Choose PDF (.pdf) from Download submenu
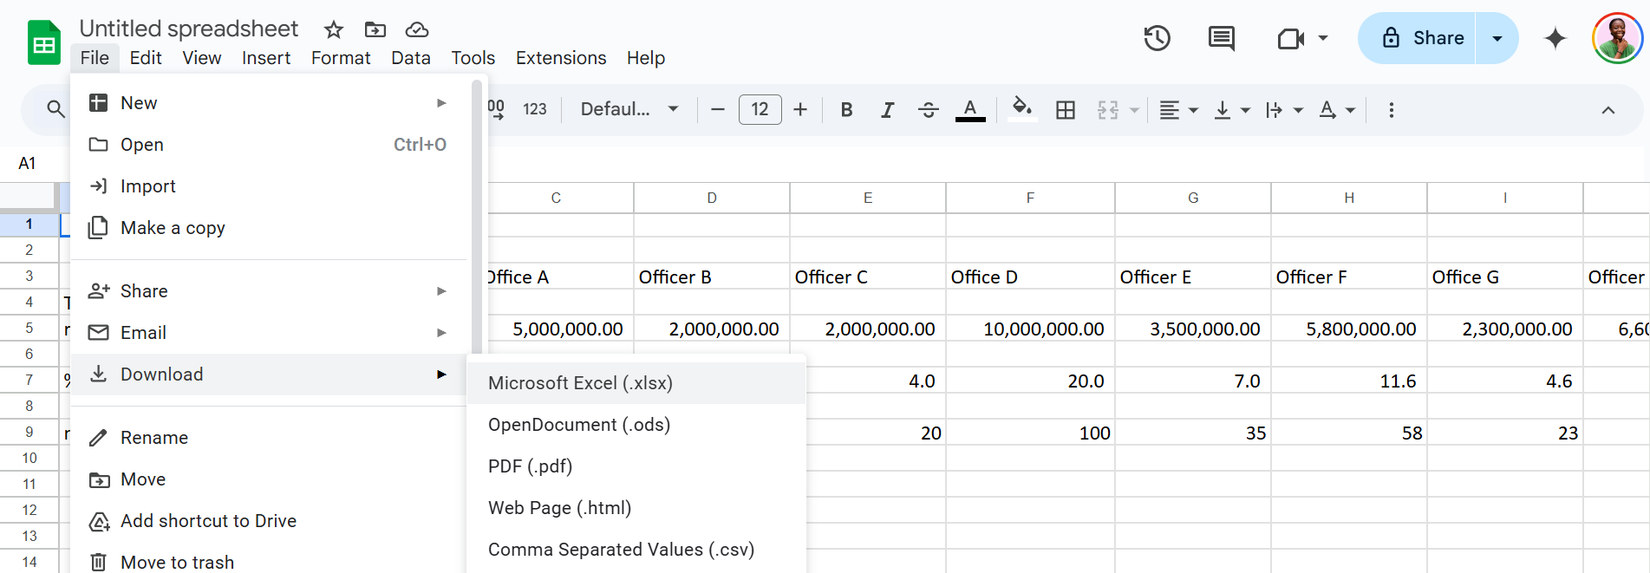This screenshot has width=1650, height=573. coord(530,466)
